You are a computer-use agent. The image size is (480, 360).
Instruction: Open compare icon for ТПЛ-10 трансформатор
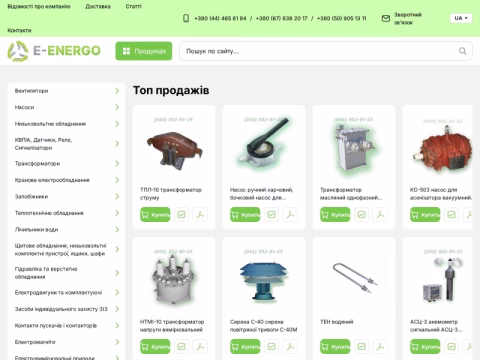[181, 215]
